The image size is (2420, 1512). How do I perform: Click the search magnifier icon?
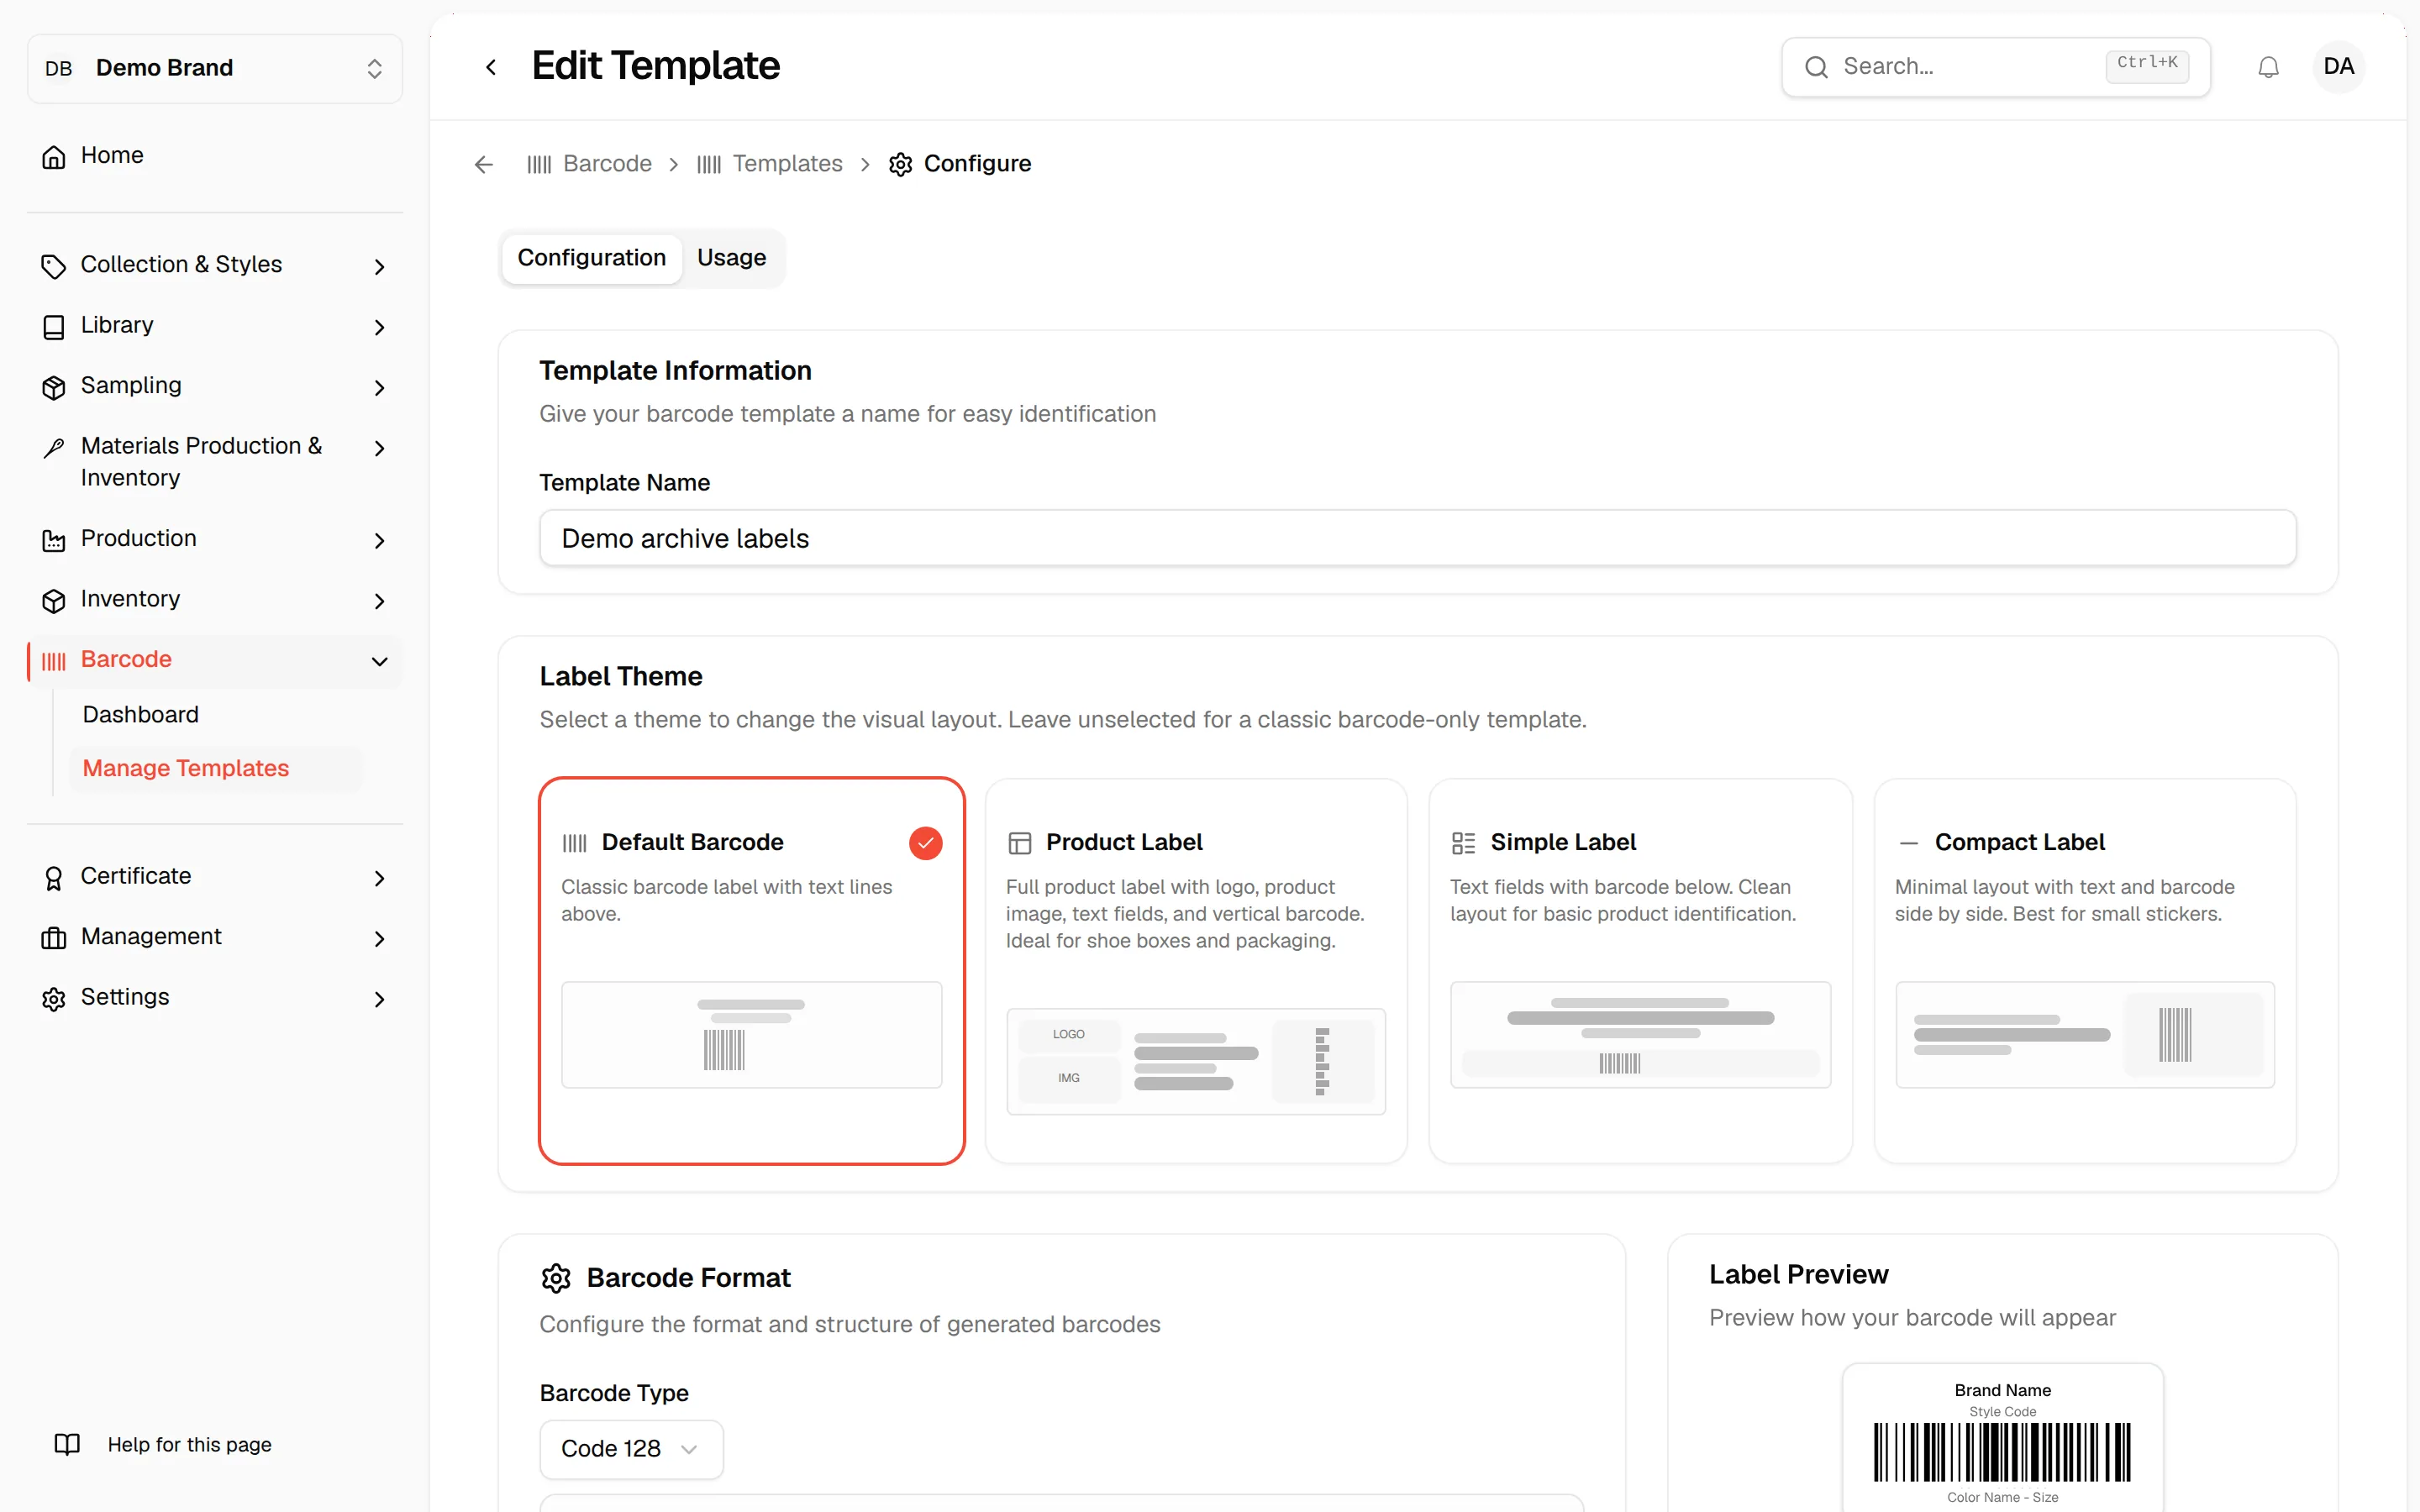point(1816,67)
